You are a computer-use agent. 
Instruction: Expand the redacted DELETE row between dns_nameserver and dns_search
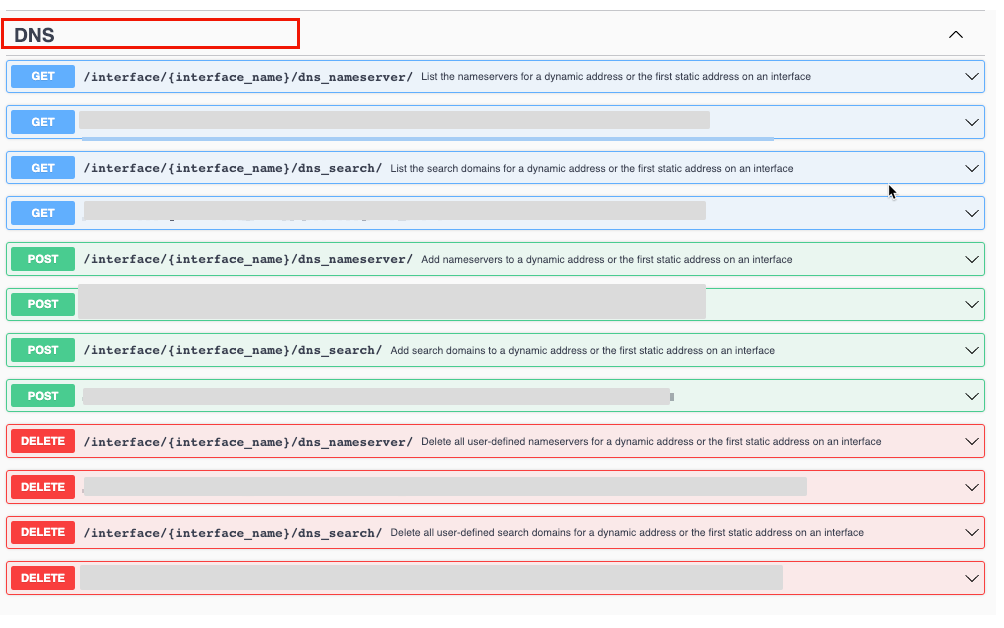point(971,487)
